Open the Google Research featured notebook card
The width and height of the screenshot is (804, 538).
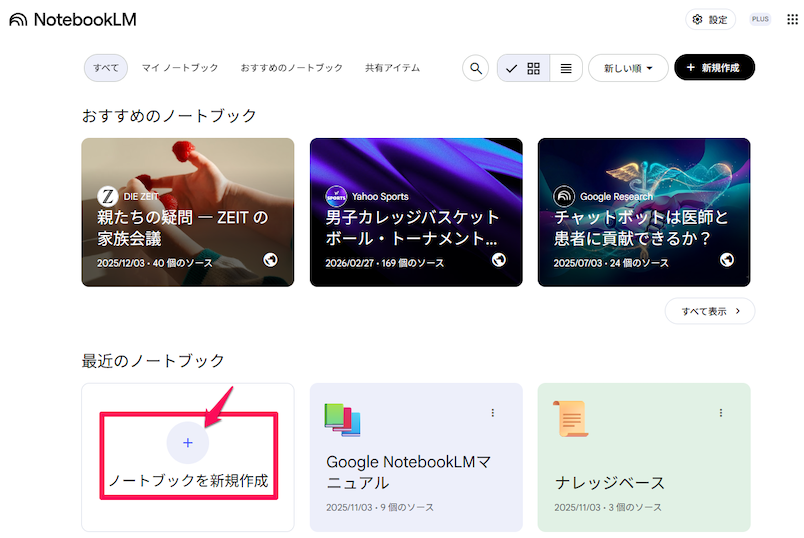pos(644,212)
